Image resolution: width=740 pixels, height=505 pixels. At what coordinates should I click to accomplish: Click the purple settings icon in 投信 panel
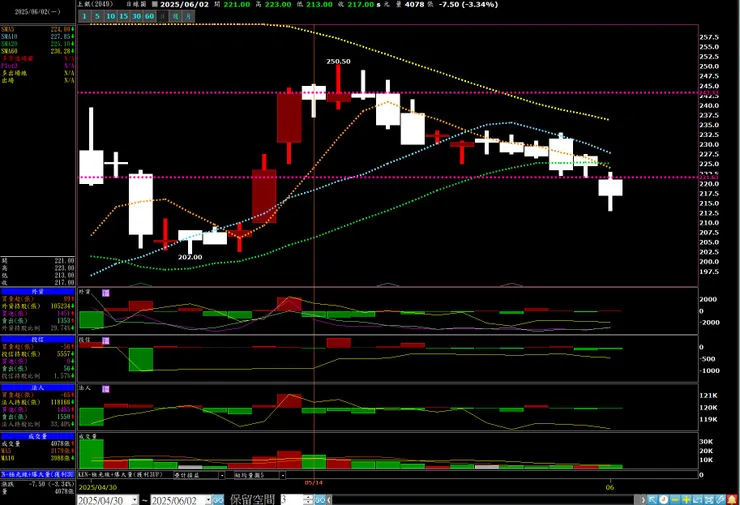(x=106, y=340)
